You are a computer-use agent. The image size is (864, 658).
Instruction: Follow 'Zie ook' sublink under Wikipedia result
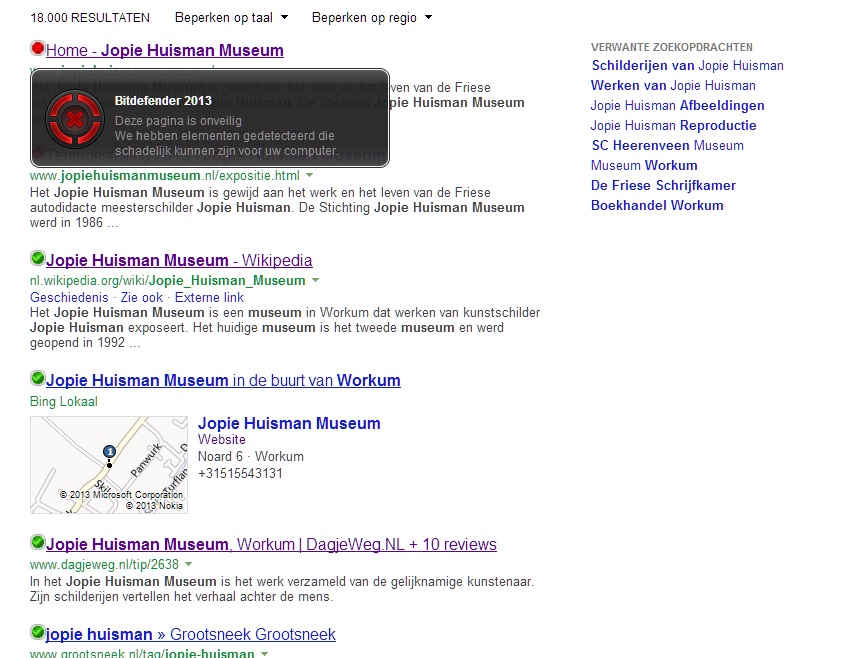point(142,298)
